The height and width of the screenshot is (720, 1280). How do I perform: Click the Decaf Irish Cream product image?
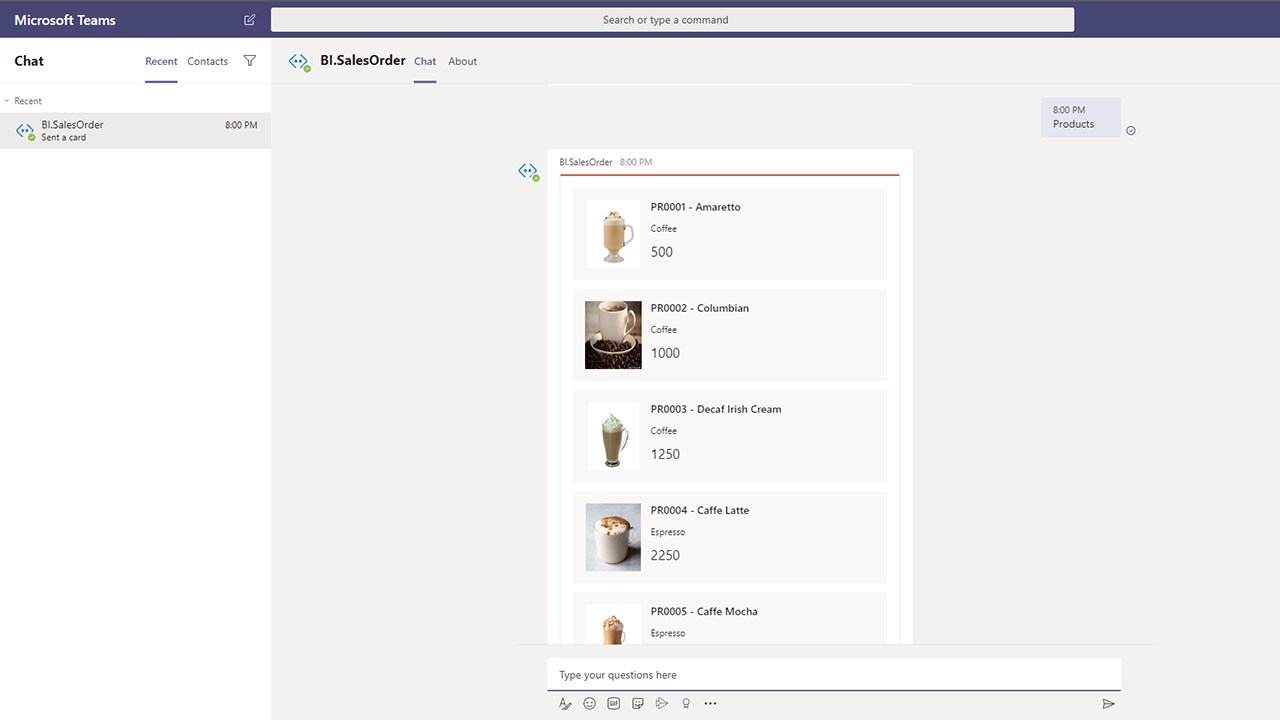click(x=613, y=436)
